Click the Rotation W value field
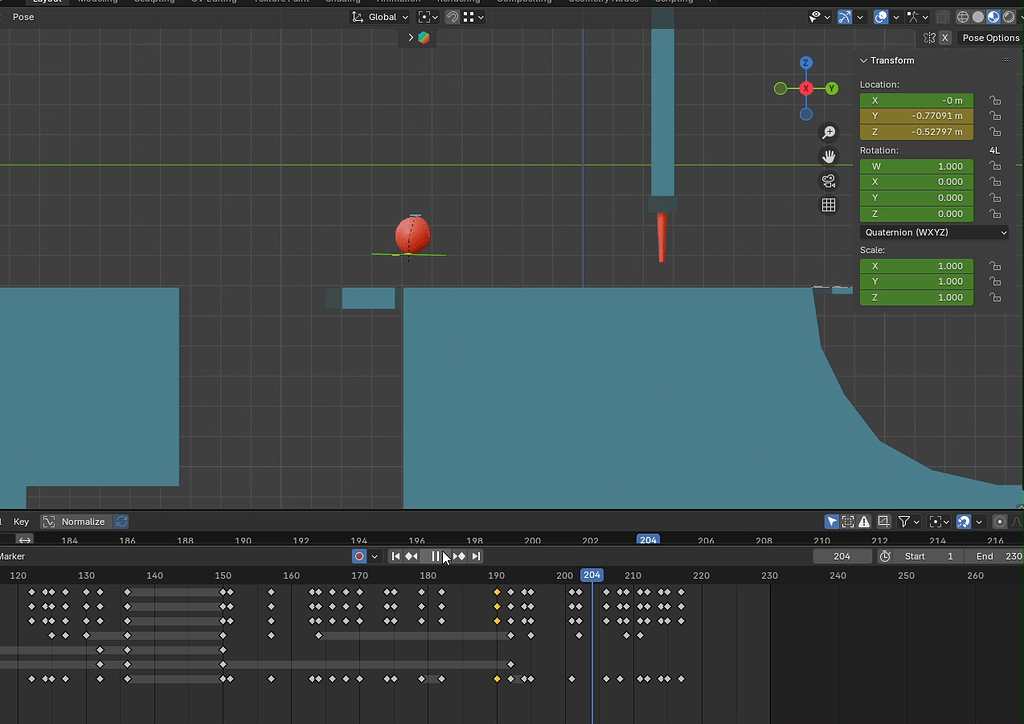 (x=916, y=166)
